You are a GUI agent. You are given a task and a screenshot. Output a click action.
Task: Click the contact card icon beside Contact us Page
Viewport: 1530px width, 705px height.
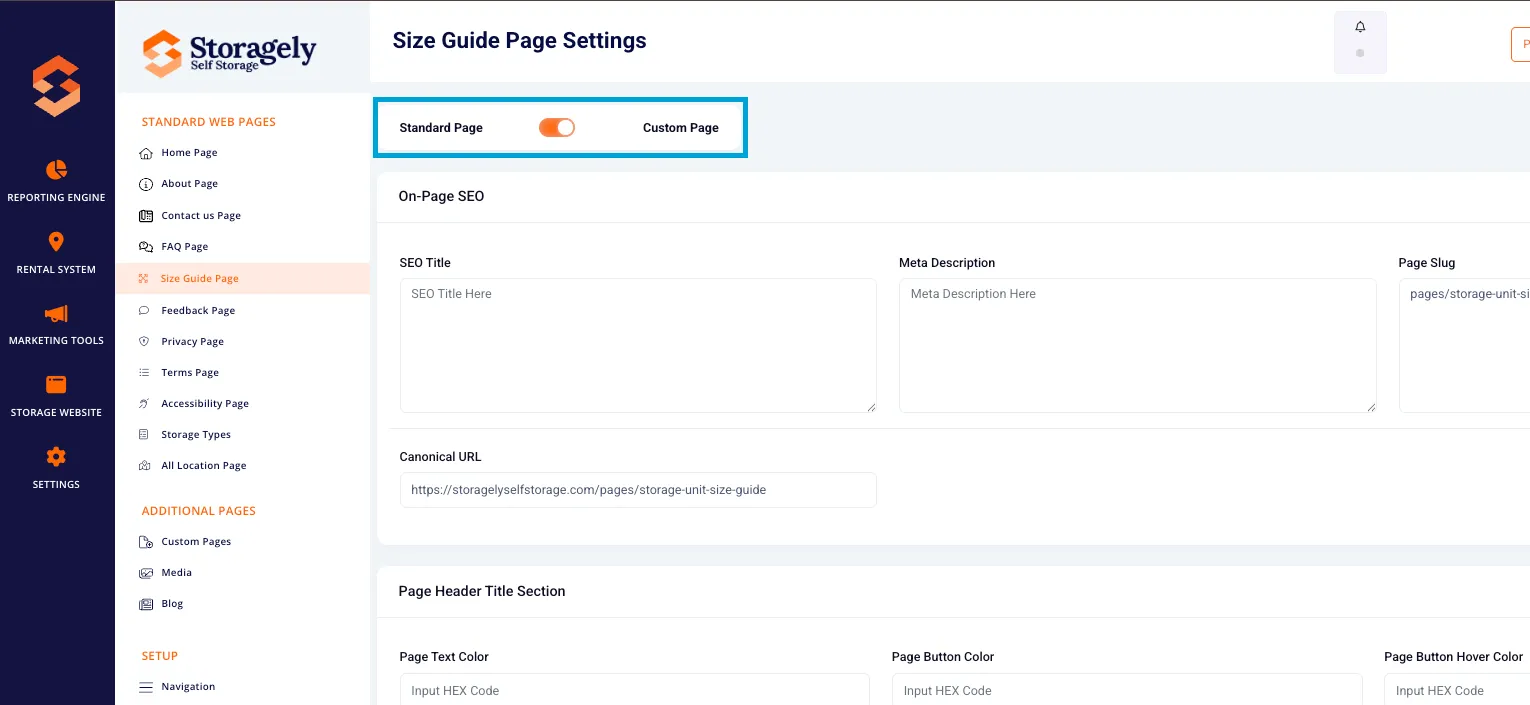pos(146,216)
